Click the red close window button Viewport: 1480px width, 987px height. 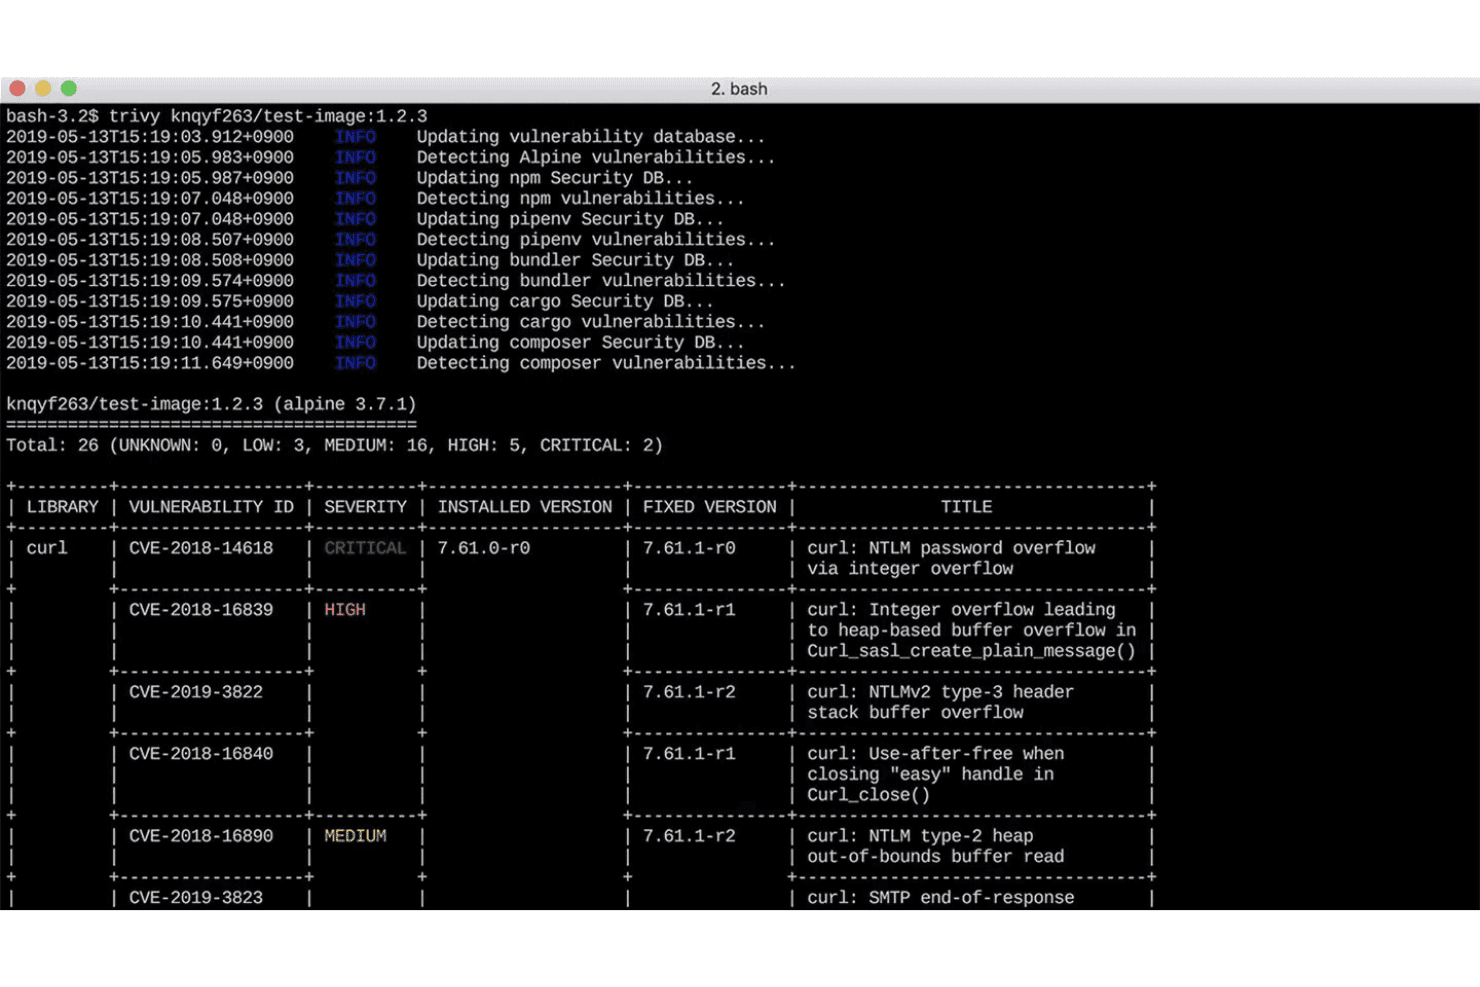(17, 88)
